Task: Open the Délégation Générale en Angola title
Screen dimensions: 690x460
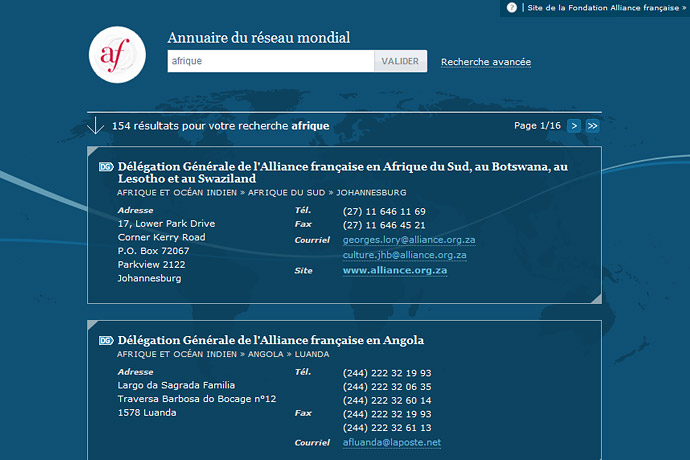Action: pyautogui.click(x=271, y=340)
